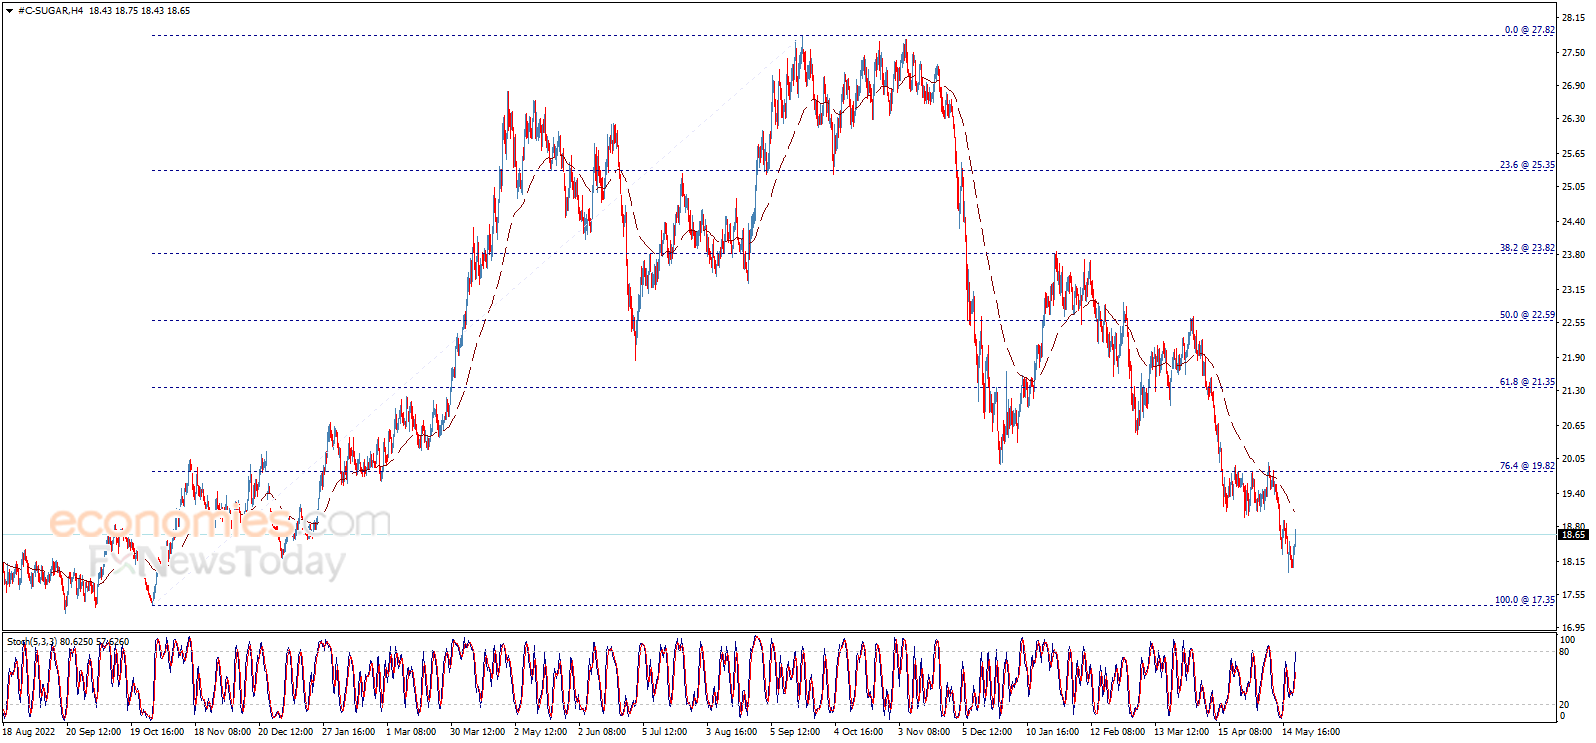Select the Fibonacci label 100.0 @ 17.35
This screenshot has width=1596, height=743.
pyautogui.click(x=1525, y=600)
